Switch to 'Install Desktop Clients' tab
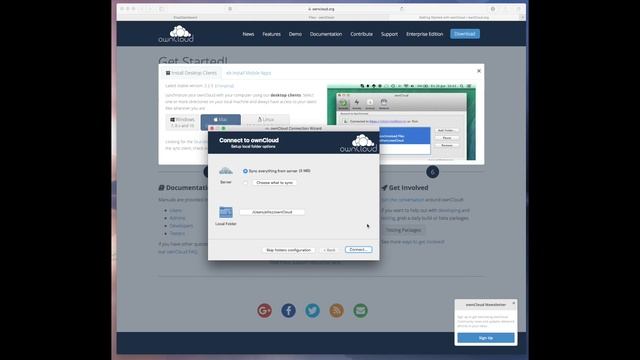The width and height of the screenshot is (640, 360). tap(191, 73)
